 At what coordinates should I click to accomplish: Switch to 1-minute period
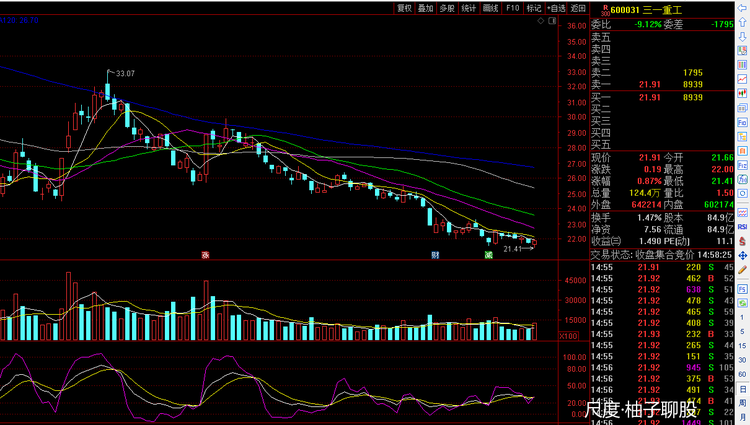742,317
